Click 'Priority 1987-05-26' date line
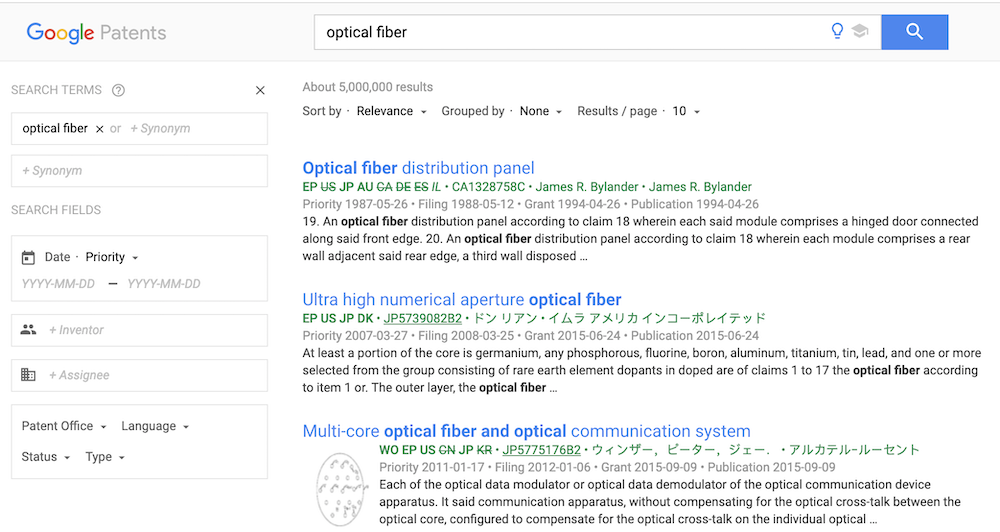This screenshot has height=532, width=1000. 531,204
